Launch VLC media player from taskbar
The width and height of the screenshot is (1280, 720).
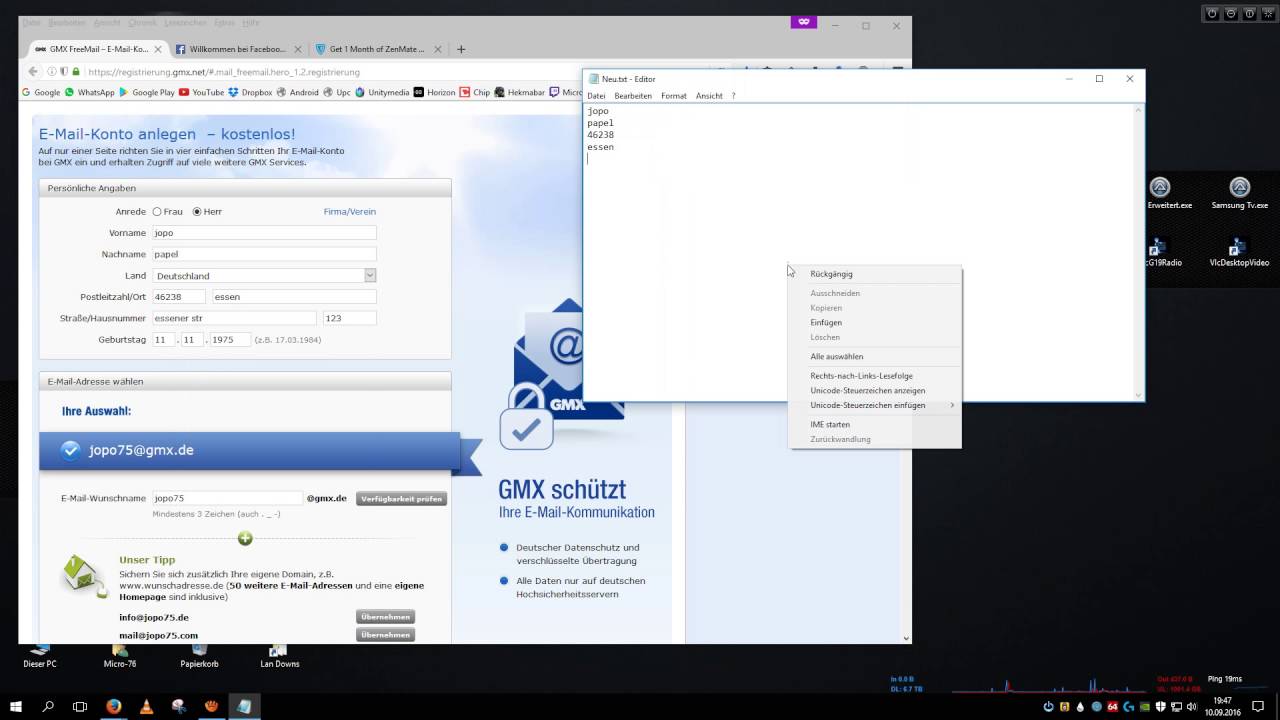pyautogui.click(x=147, y=706)
